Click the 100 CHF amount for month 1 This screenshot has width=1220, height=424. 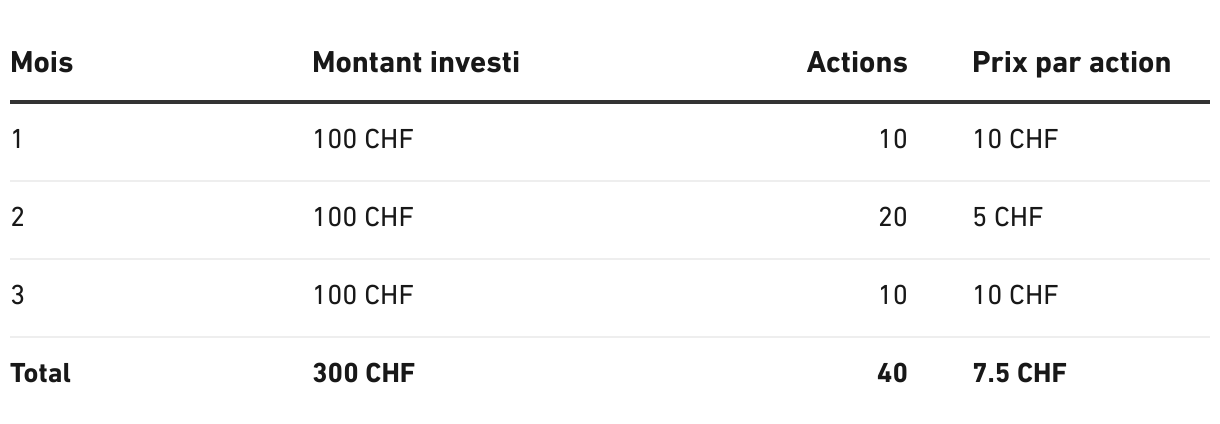tap(362, 138)
